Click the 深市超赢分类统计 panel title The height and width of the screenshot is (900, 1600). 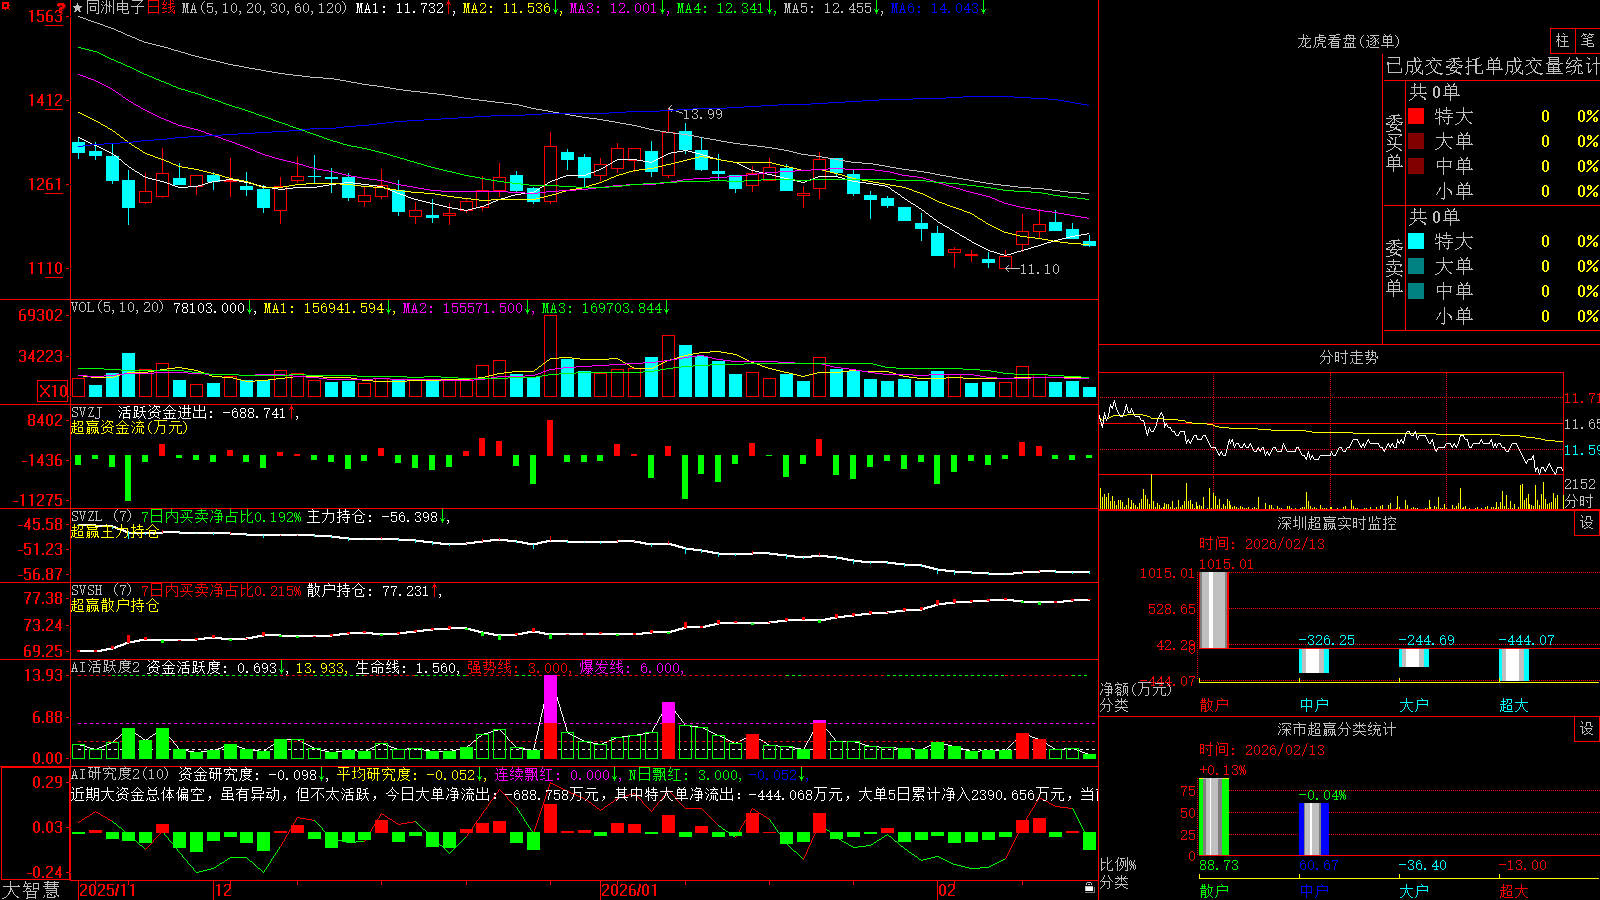[x=1337, y=729]
